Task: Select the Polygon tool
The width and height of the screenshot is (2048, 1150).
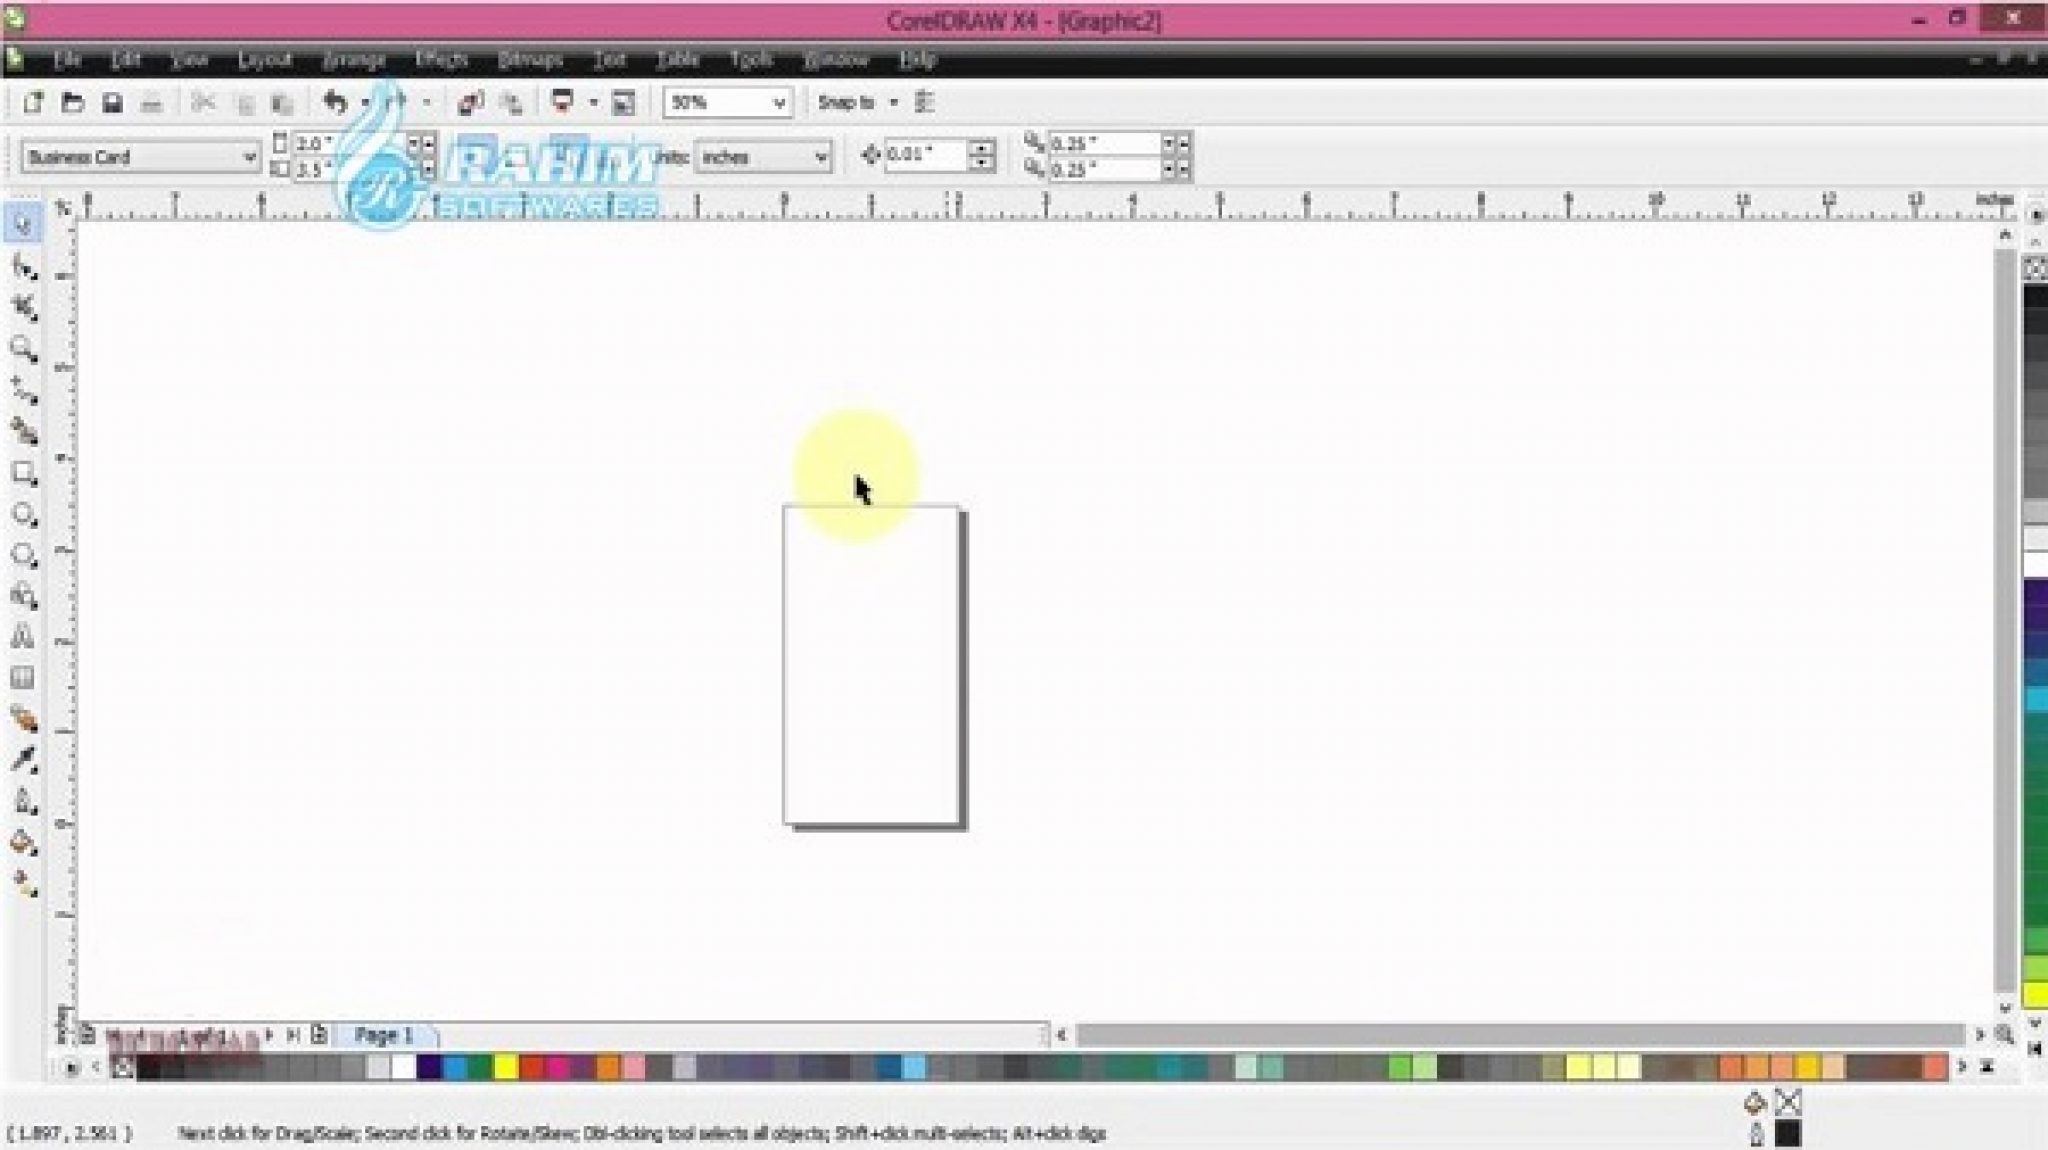Action: (x=23, y=556)
